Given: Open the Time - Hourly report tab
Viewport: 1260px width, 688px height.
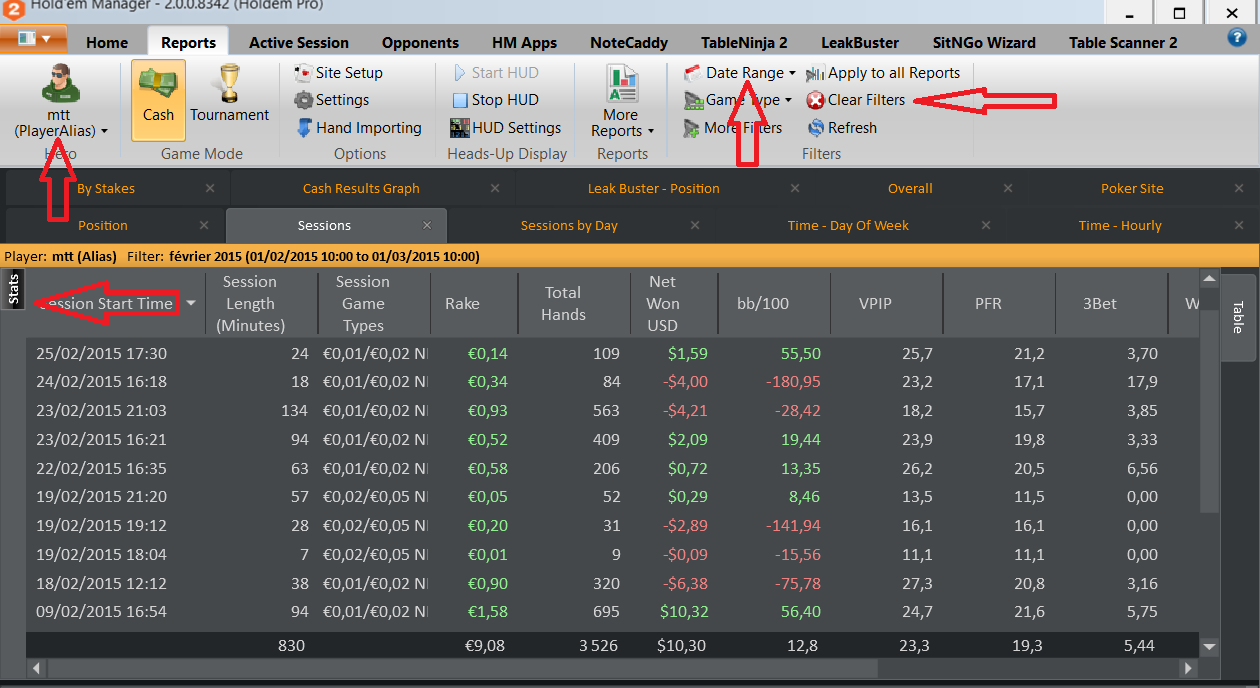Looking at the screenshot, I should pyautogui.click(x=1120, y=225).
